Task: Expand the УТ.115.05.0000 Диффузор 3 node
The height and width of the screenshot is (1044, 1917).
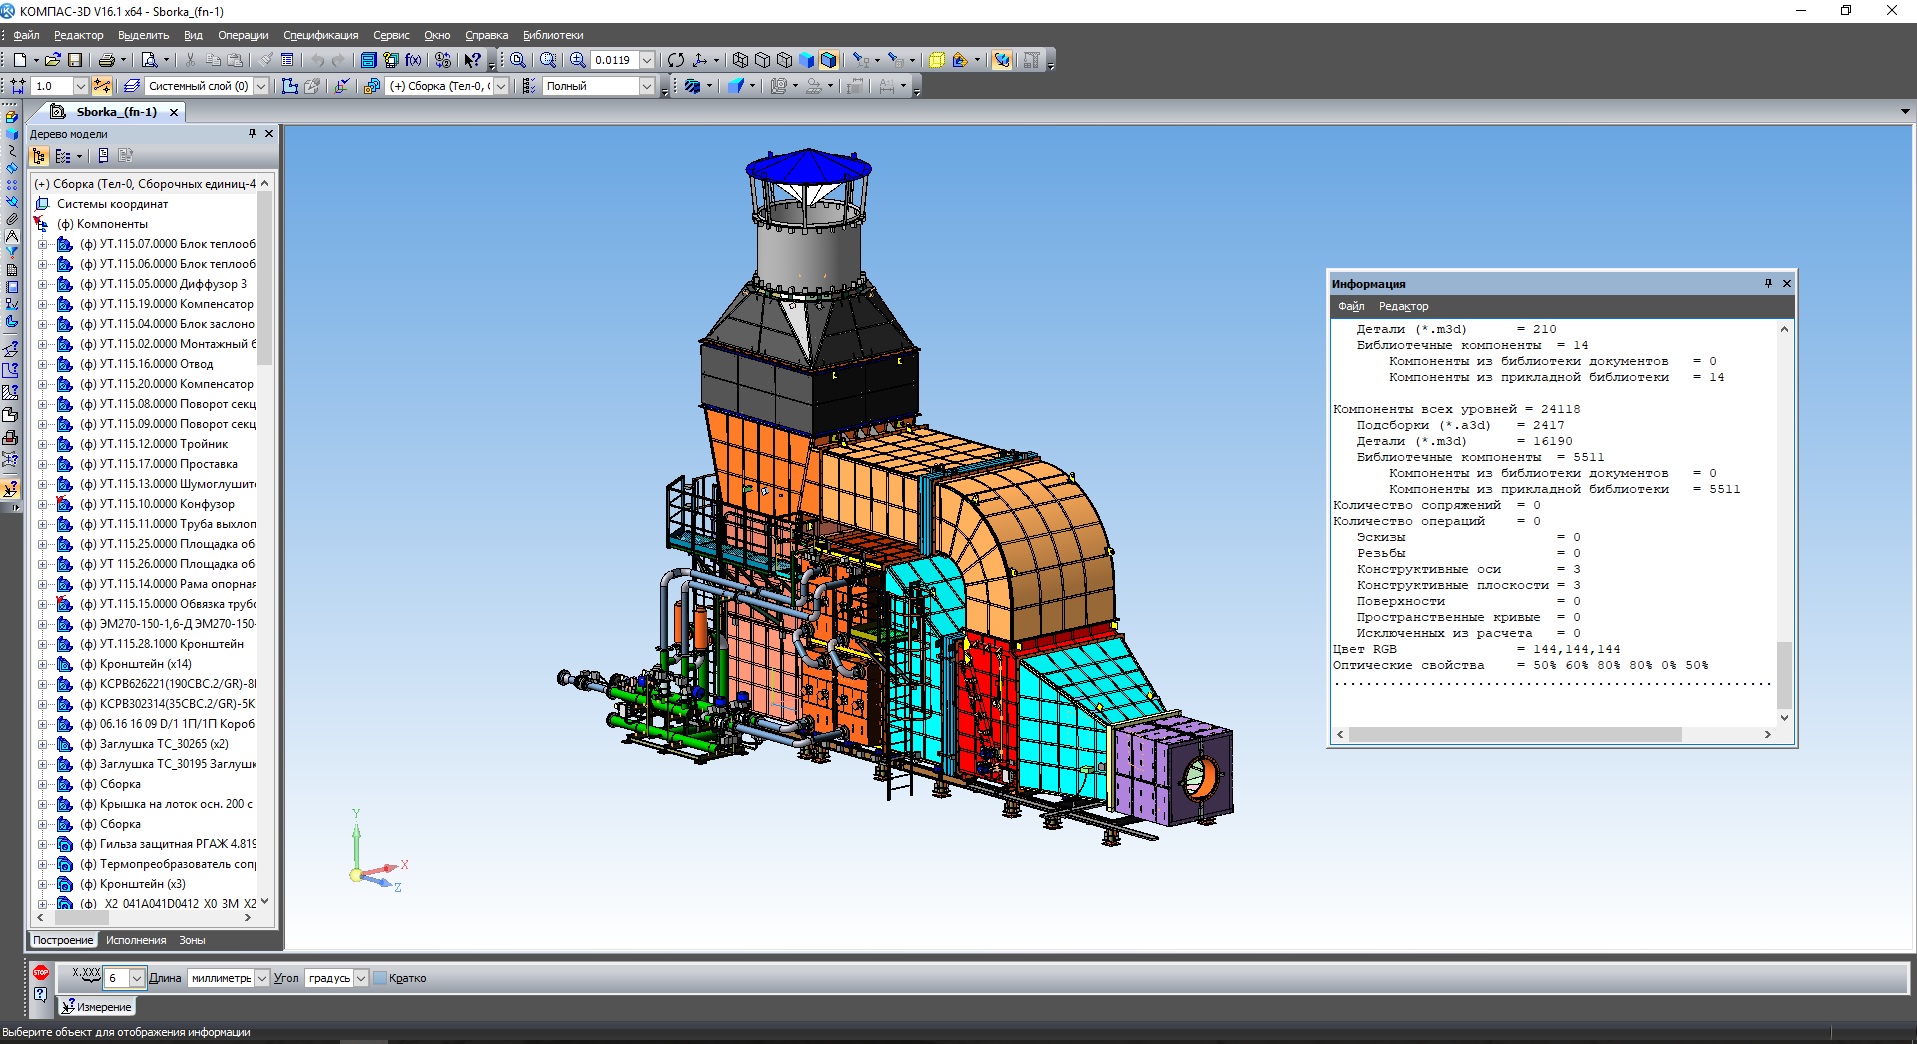Action: (42, 284)
